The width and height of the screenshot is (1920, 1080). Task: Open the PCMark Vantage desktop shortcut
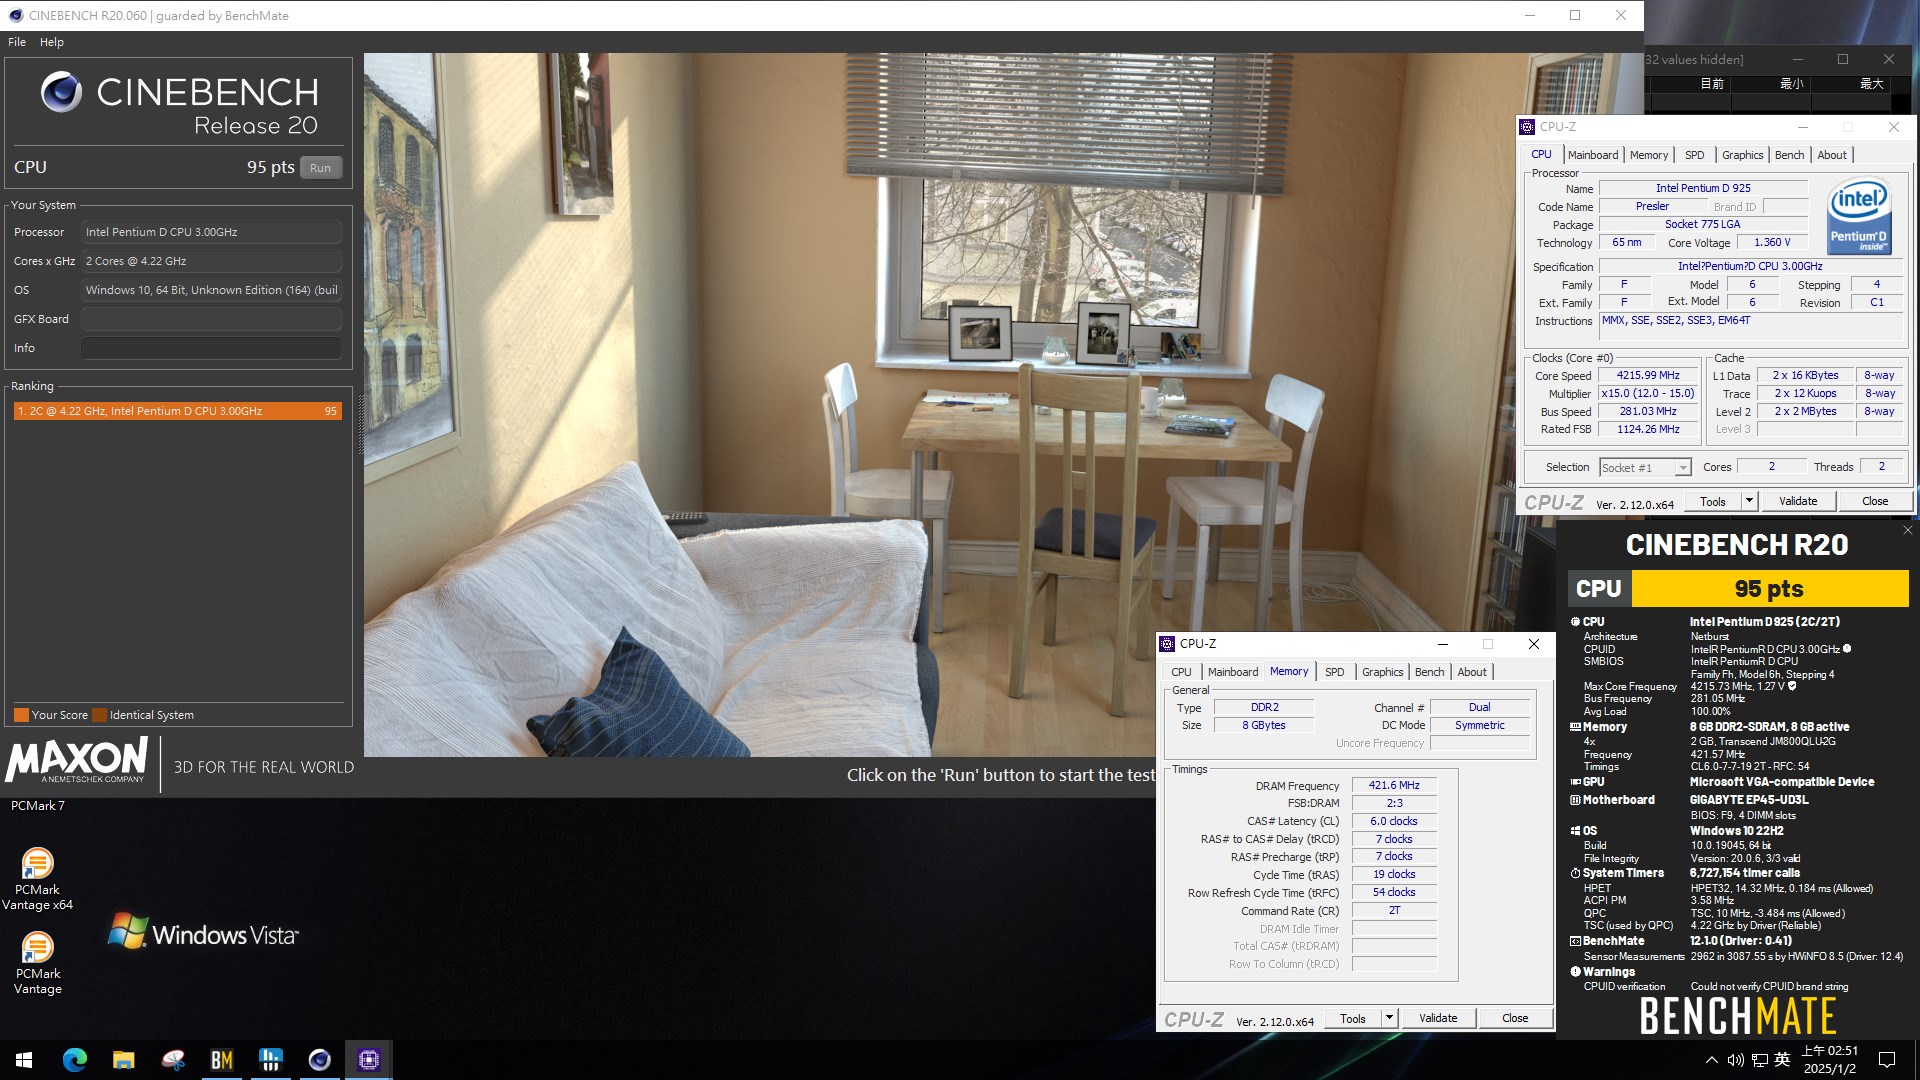point(37,963)
